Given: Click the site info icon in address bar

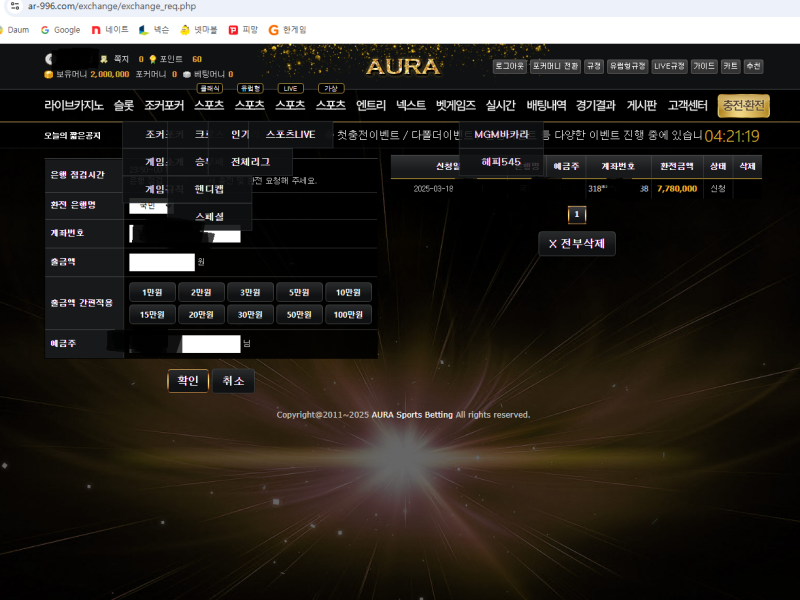Looking at the screenshot, I should pyautogui.click(x=13, y=6).
